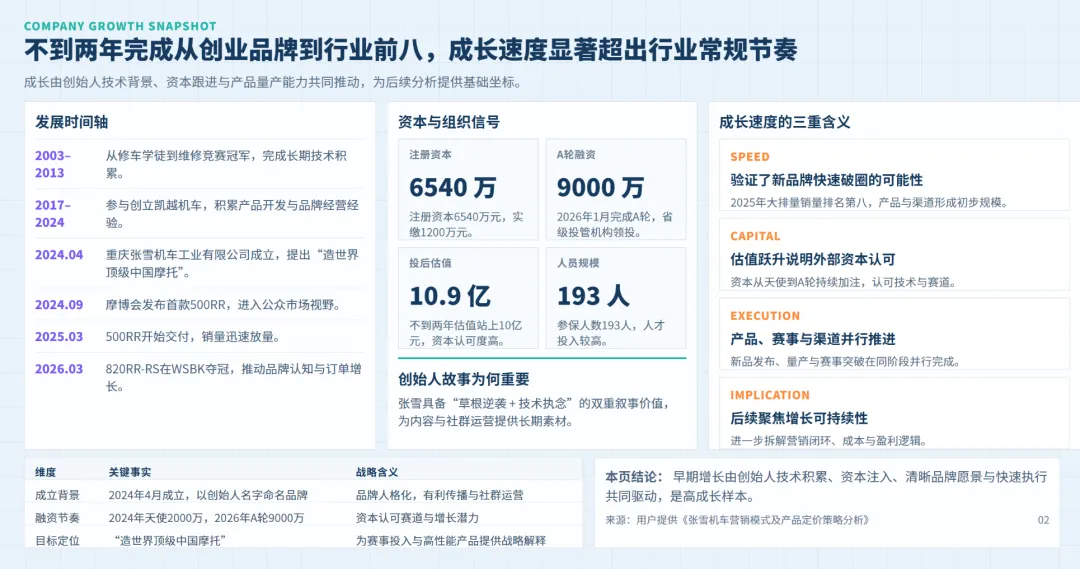
Task: Click the orange EXECUTION label
Action: (x=765, y=316)
